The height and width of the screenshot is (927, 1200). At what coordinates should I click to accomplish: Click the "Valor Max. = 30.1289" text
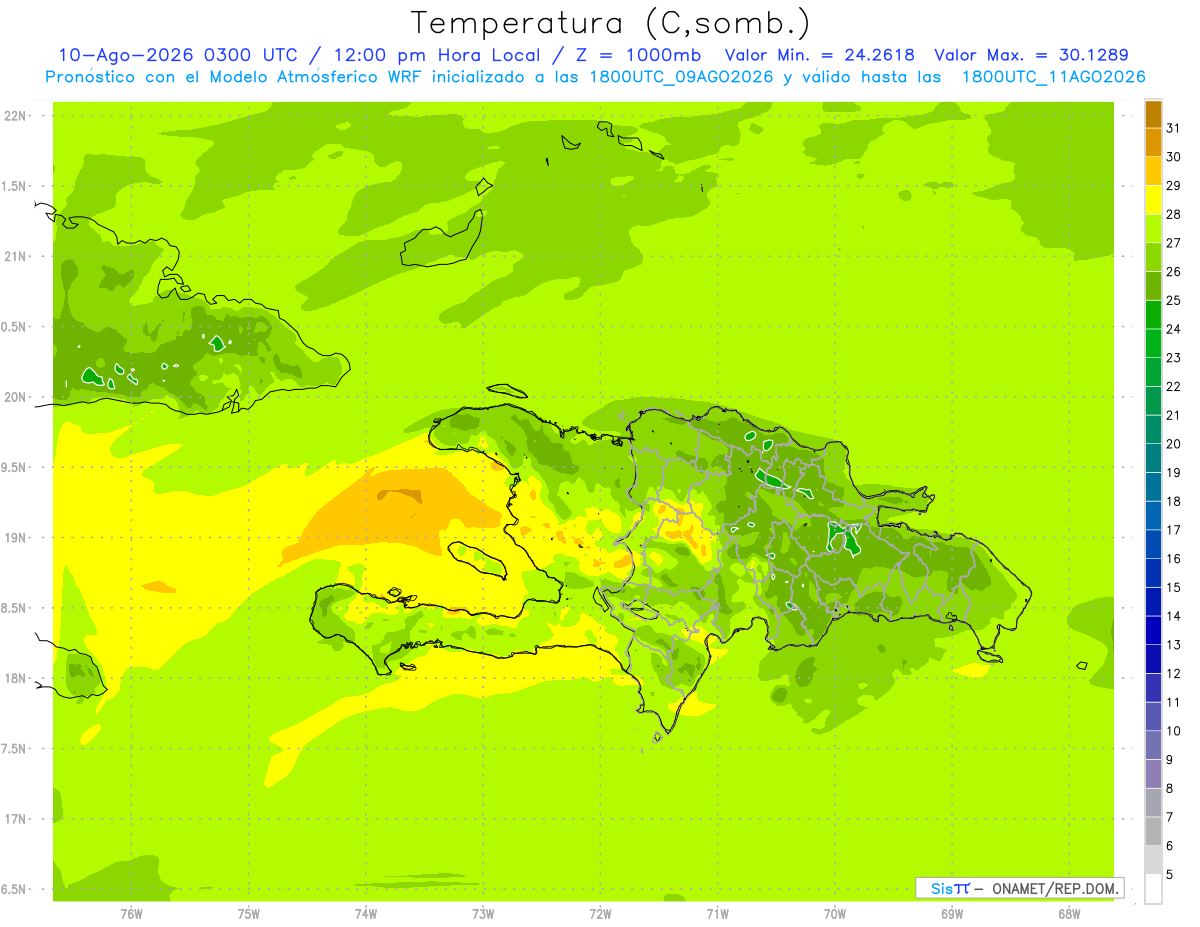pos(1031,55)
